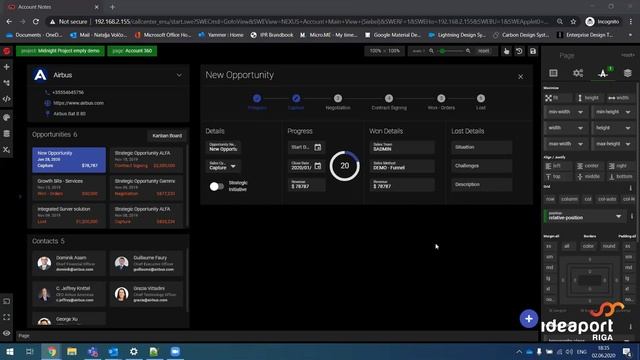Viewport: 640px width, 360px height.
Task: Open the Close Date calendar icon
Action: (x=318, y=166)
